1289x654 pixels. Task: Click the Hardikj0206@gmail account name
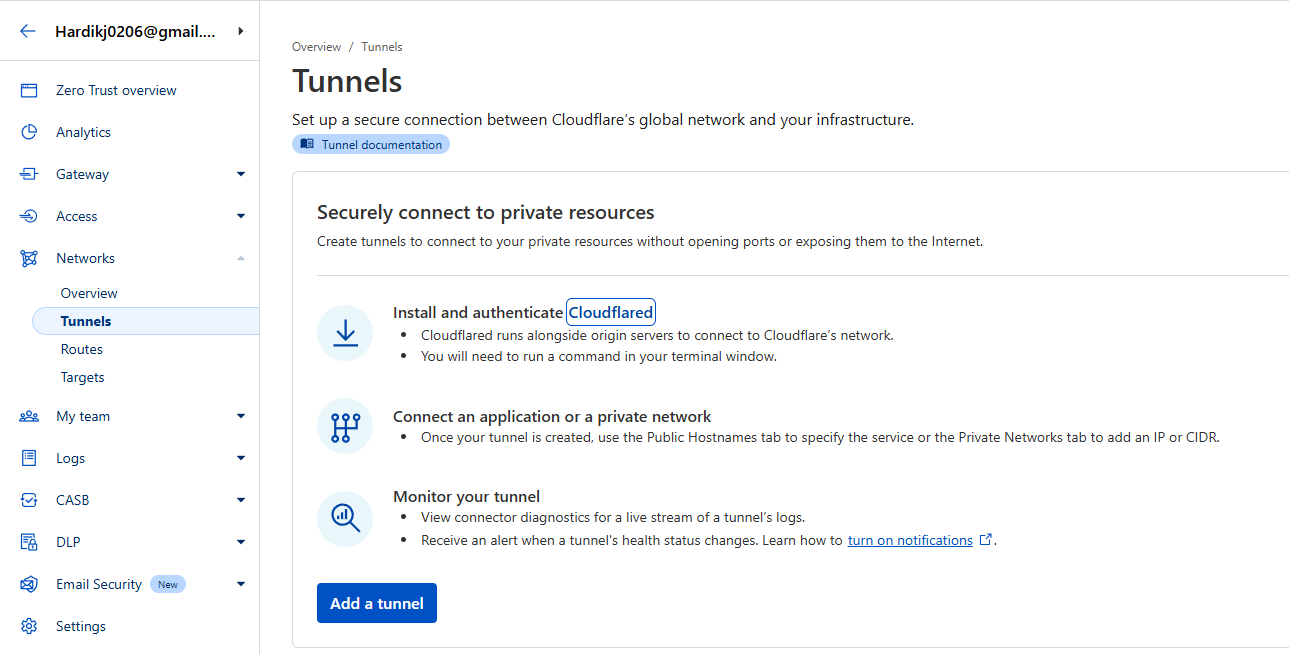(x=135, y=31)
